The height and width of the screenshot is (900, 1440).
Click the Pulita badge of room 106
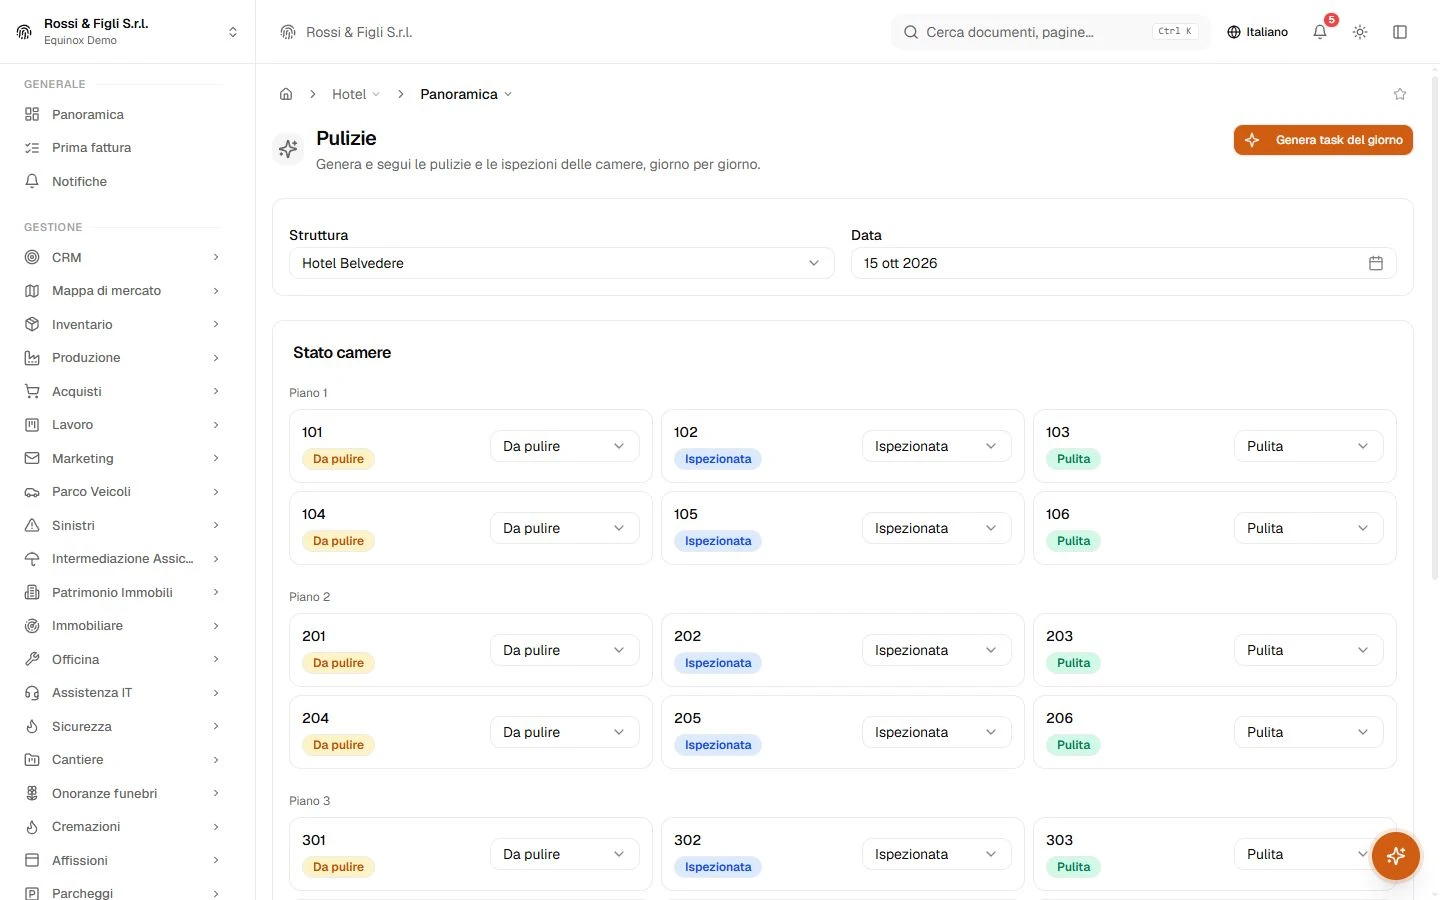click(1073, 541)
